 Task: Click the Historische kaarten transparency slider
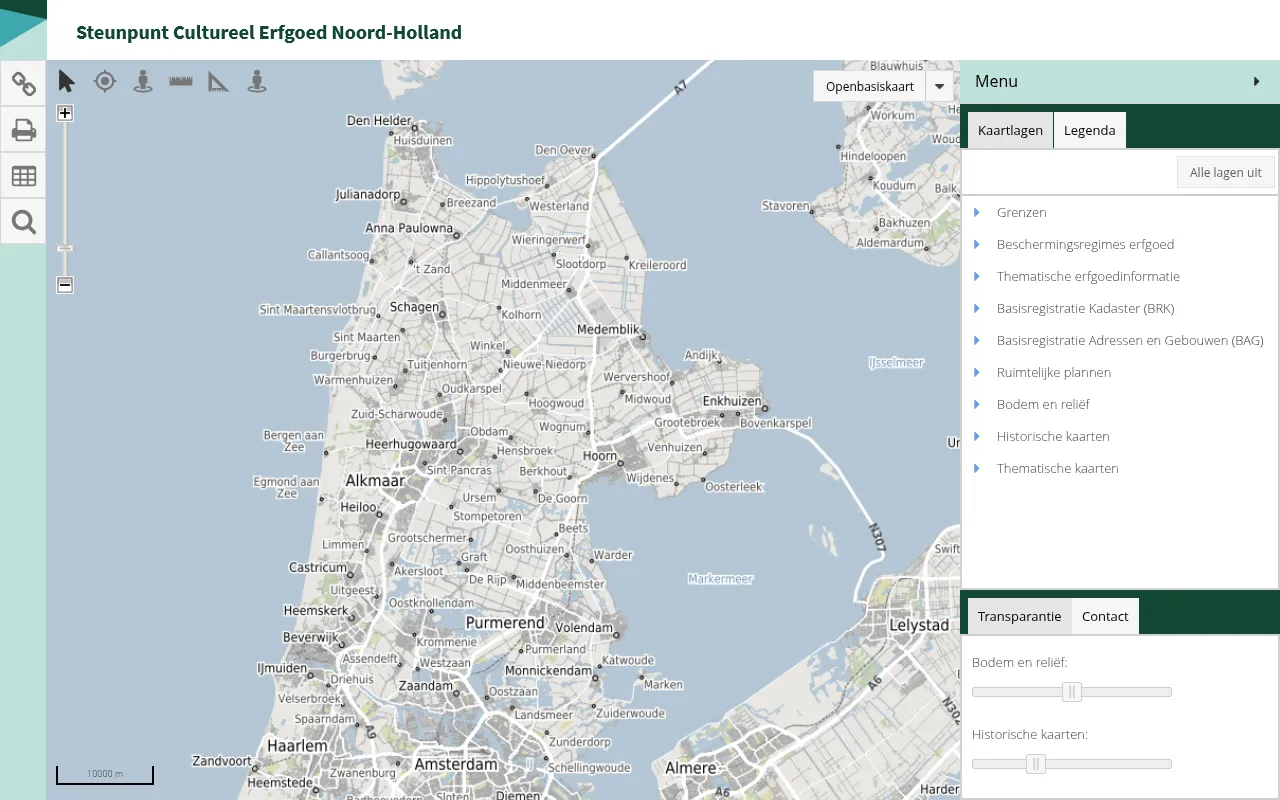[1072, 764]
